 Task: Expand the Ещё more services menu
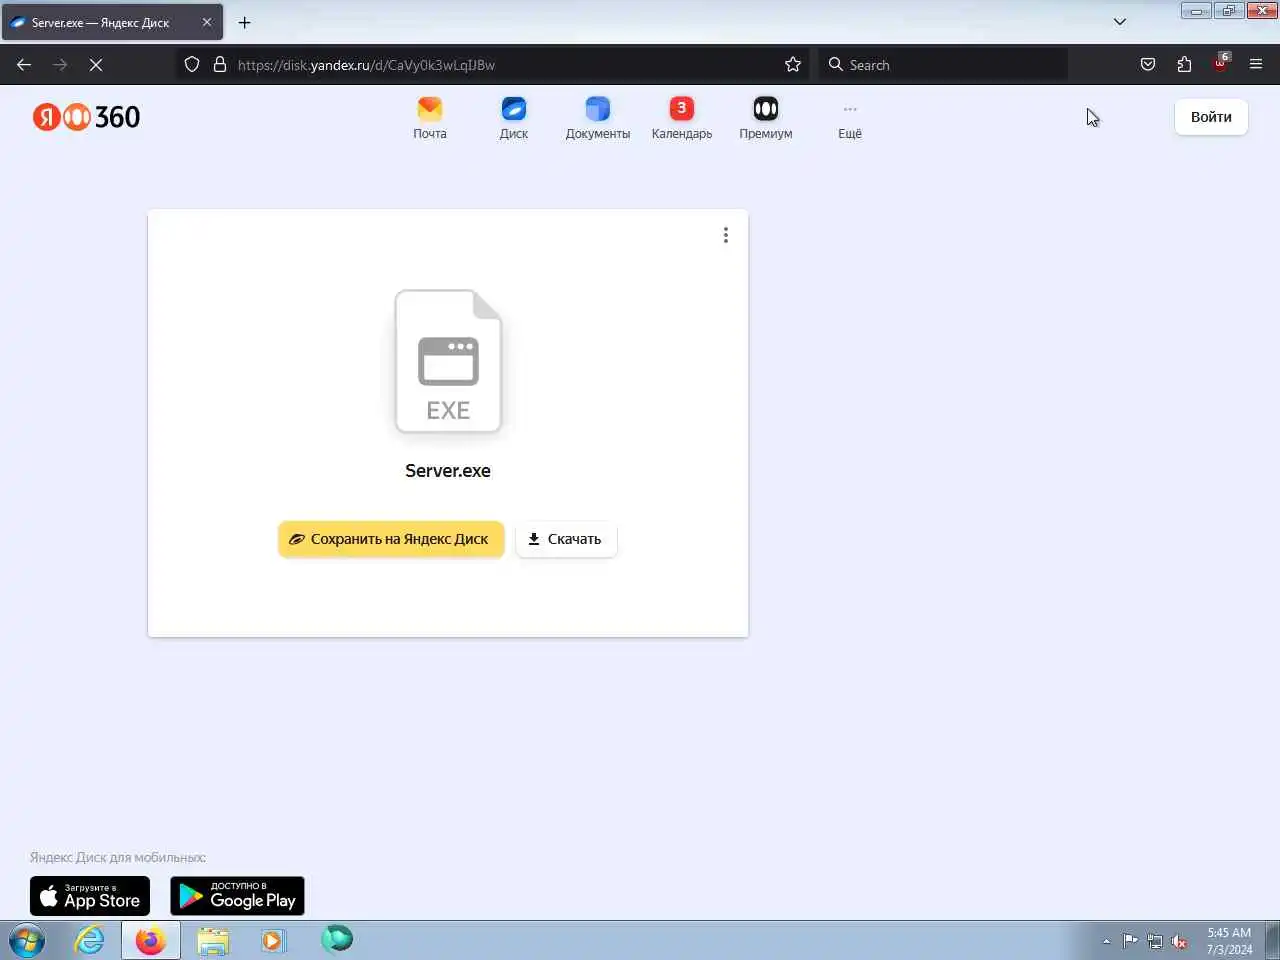click(850, 118)
